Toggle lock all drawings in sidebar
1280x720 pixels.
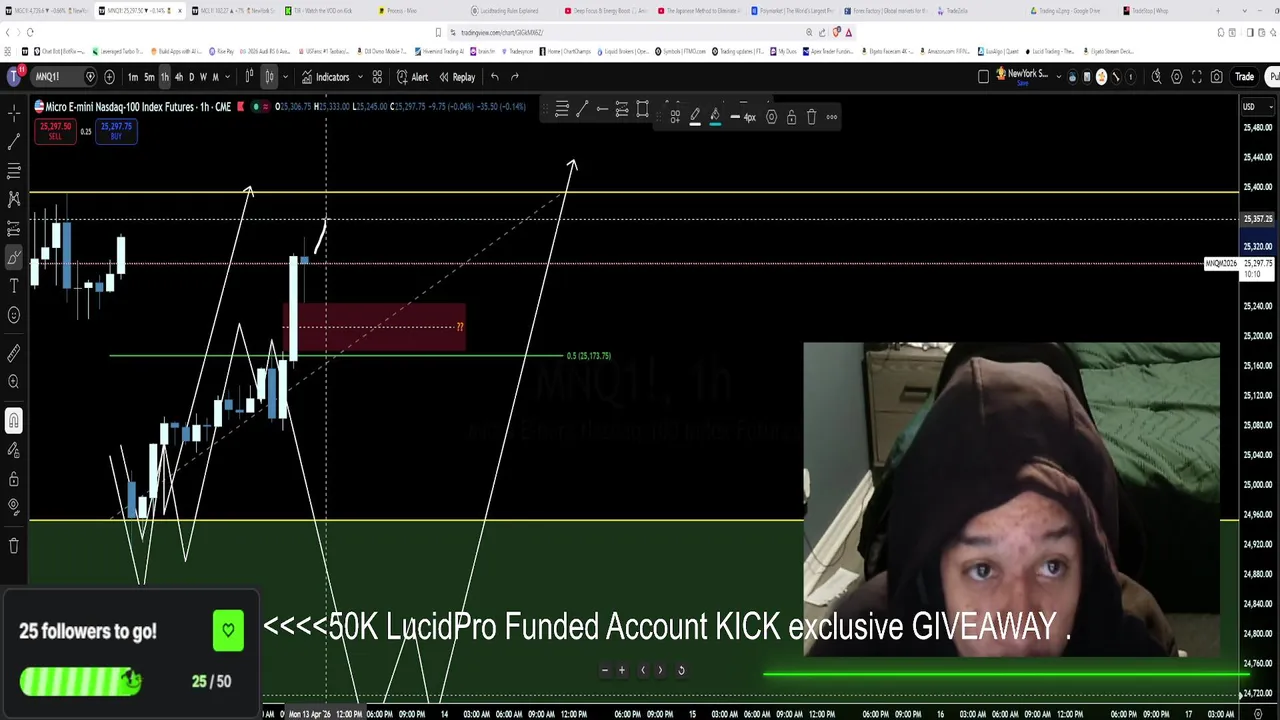point(14,479)
